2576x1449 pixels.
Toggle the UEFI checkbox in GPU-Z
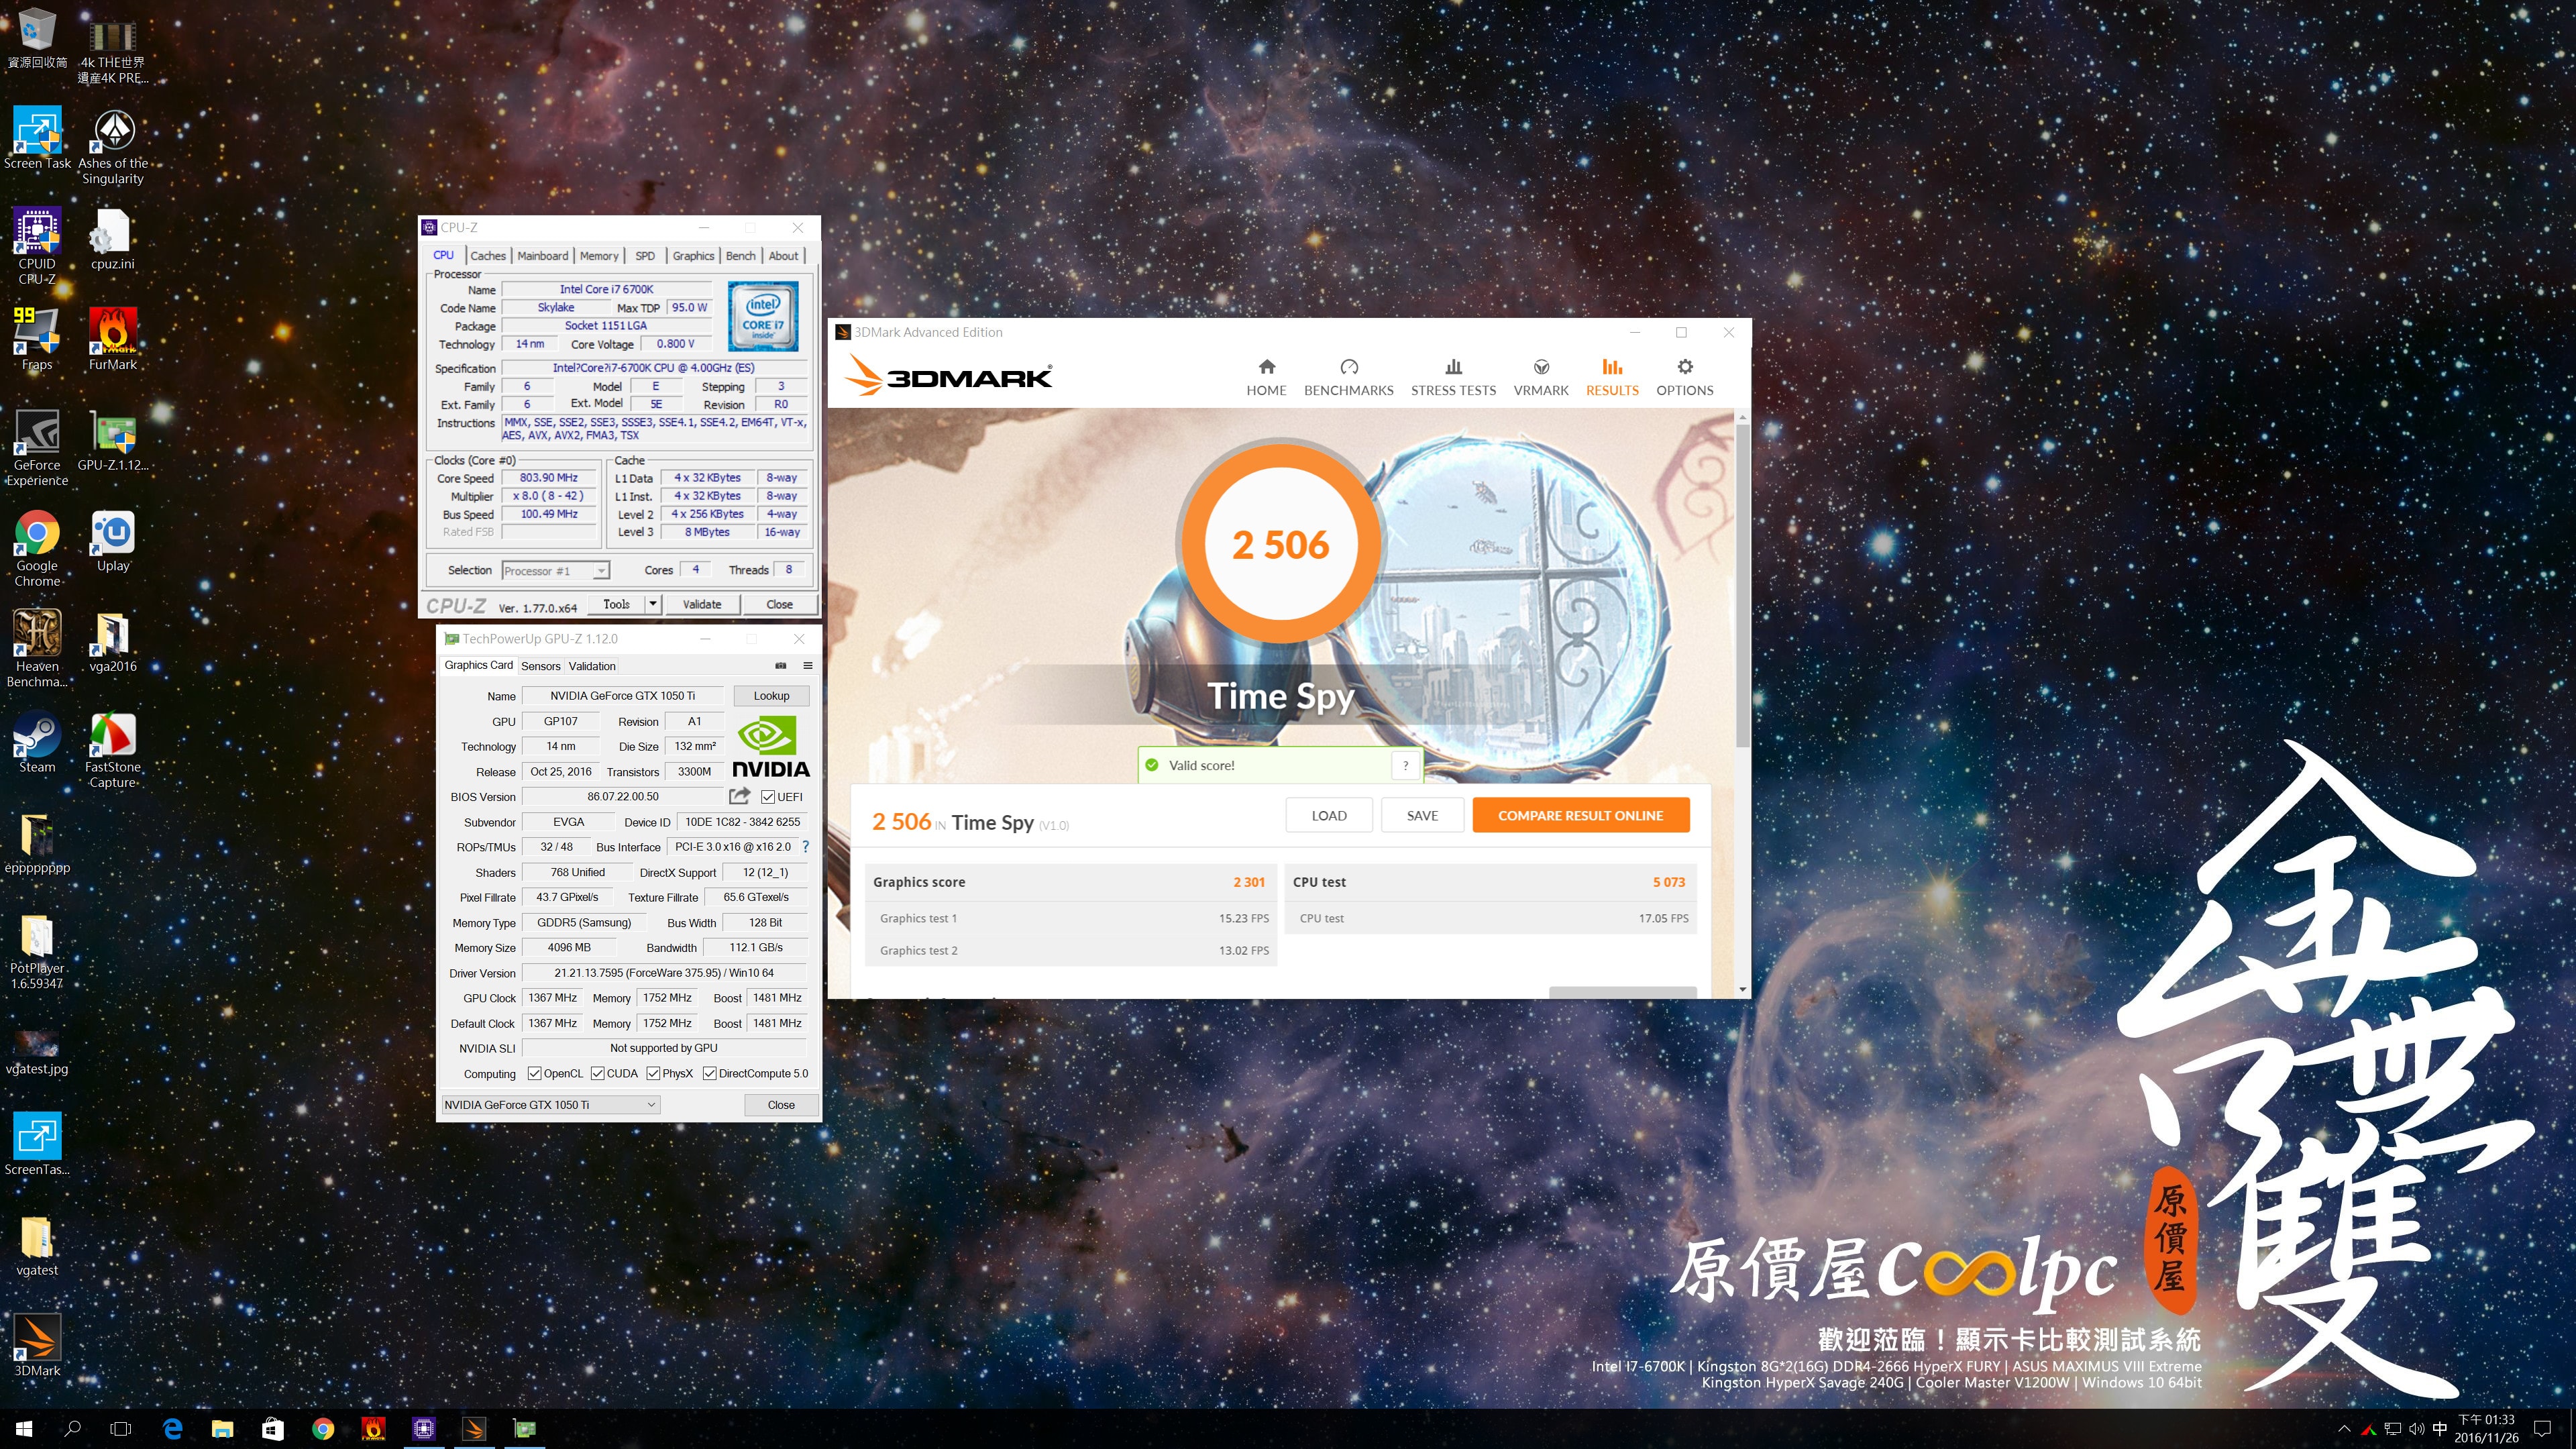(x=768, y=797)
